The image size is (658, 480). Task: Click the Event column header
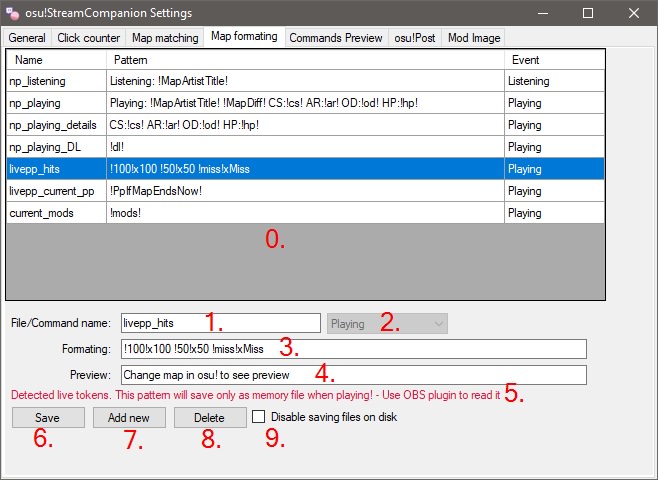click(x=555, y=60)
